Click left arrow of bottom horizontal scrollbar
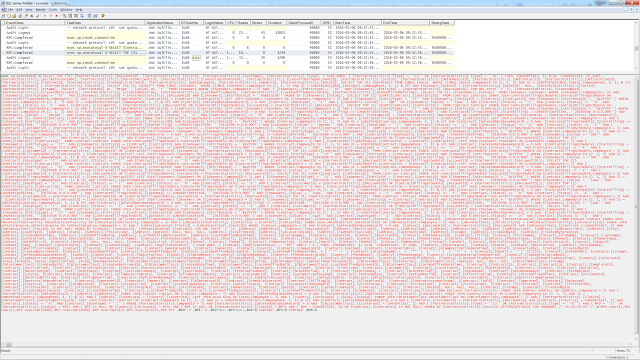 [x=3, y=344]
